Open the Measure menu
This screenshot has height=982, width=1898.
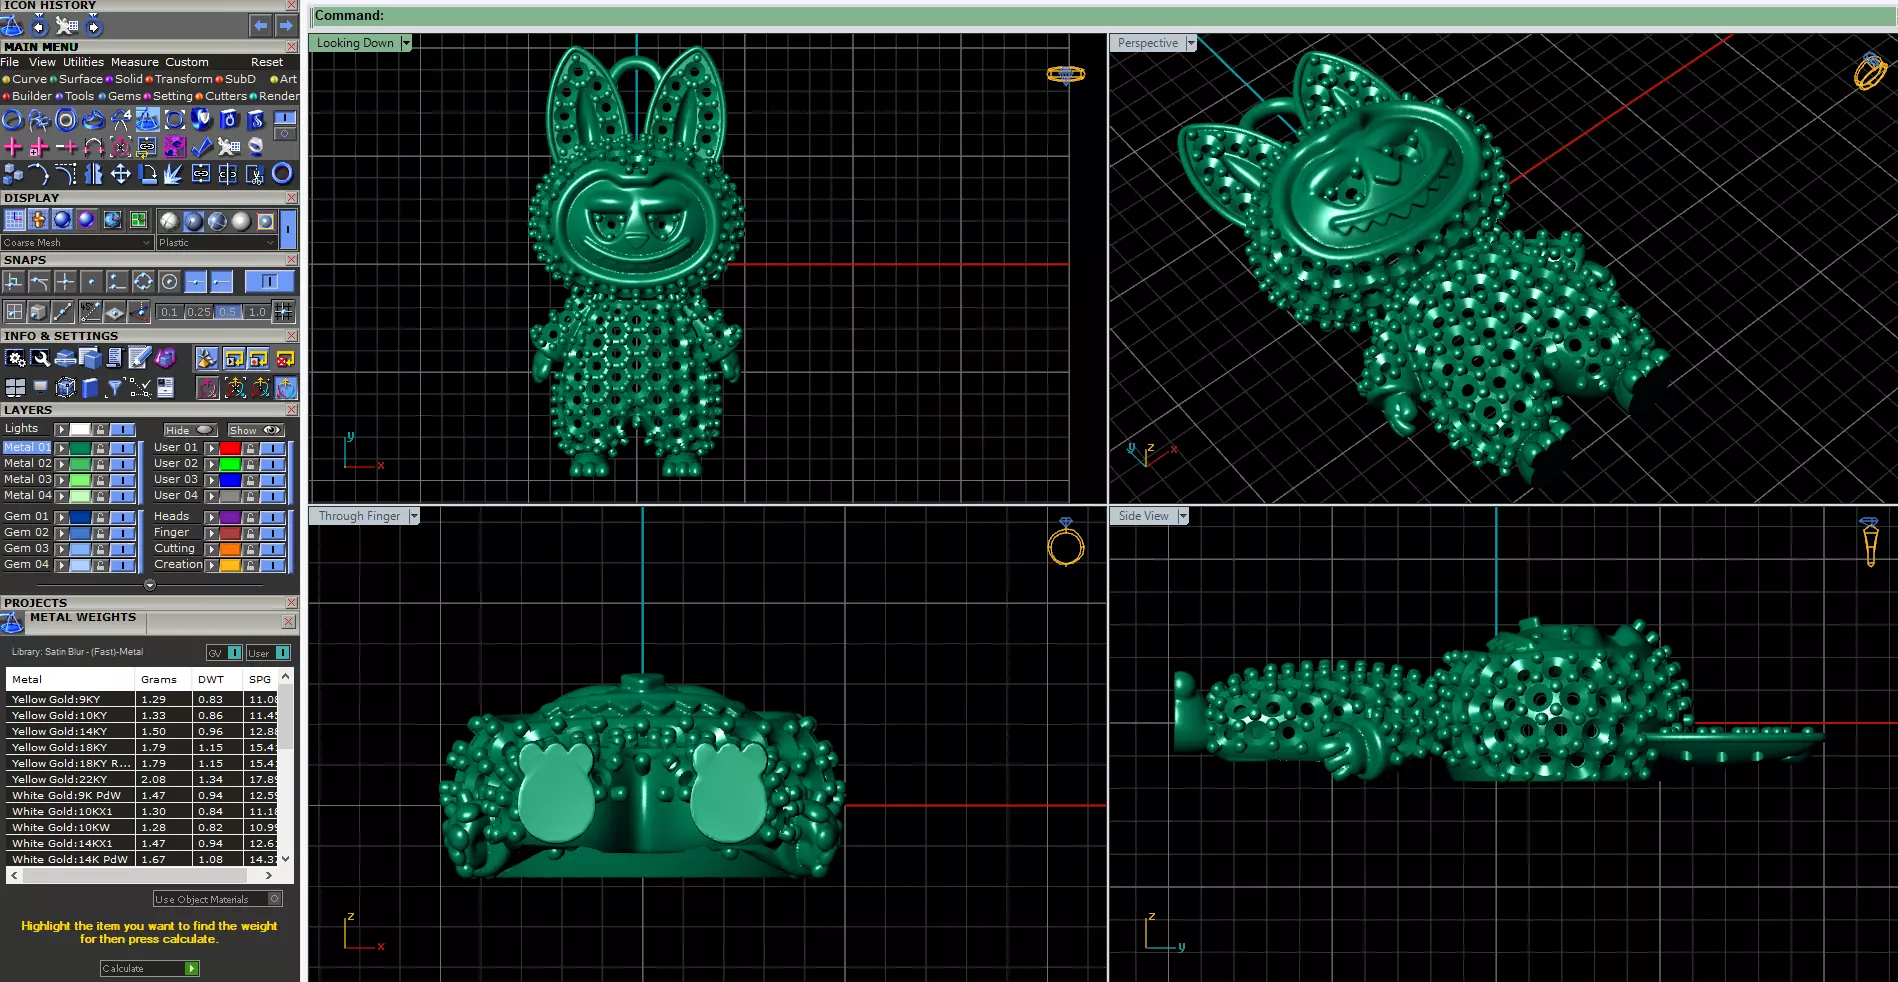[135, 62]
